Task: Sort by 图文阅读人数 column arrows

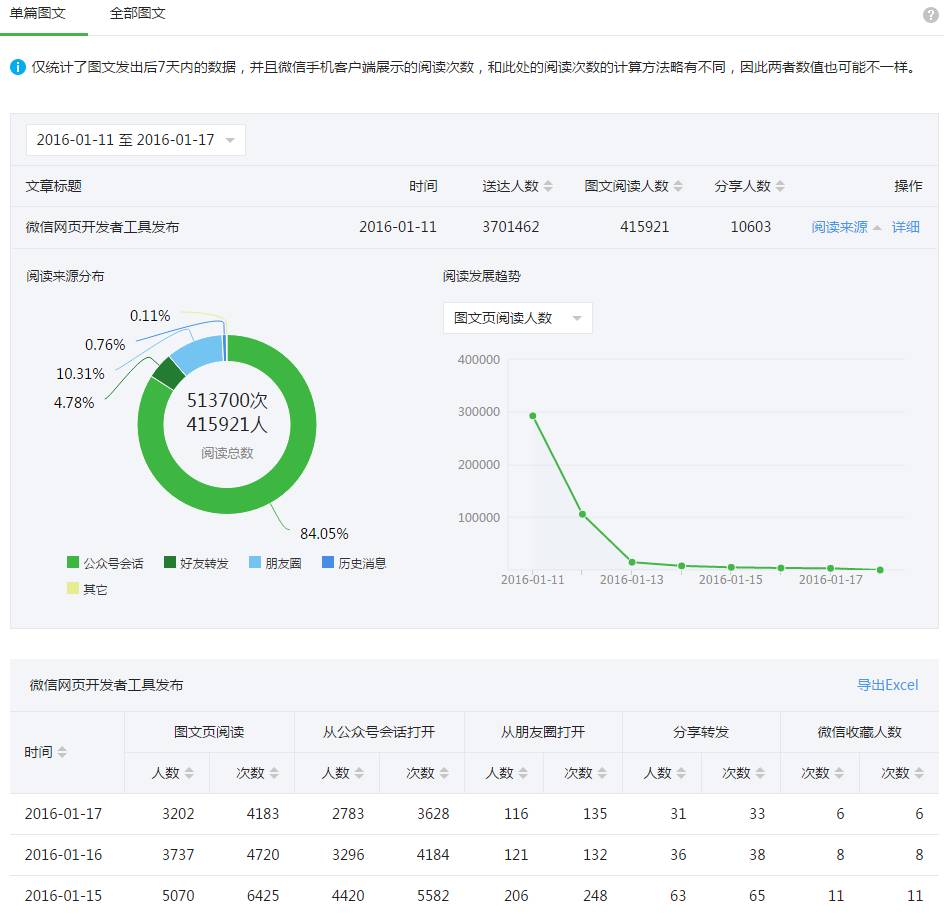Action: (678, 186)
